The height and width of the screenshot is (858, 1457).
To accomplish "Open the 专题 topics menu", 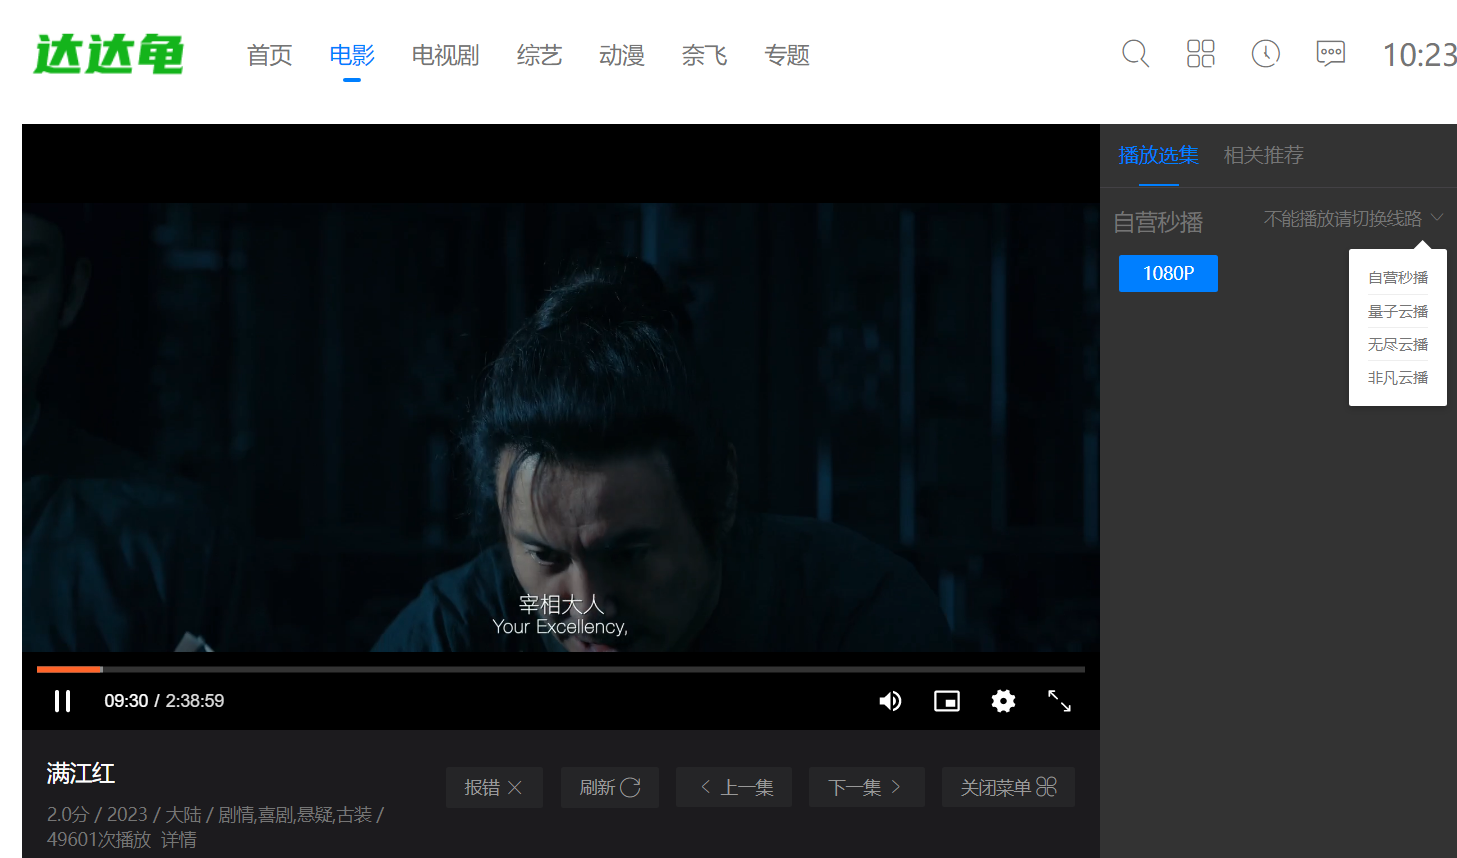I will coord(787,55).
